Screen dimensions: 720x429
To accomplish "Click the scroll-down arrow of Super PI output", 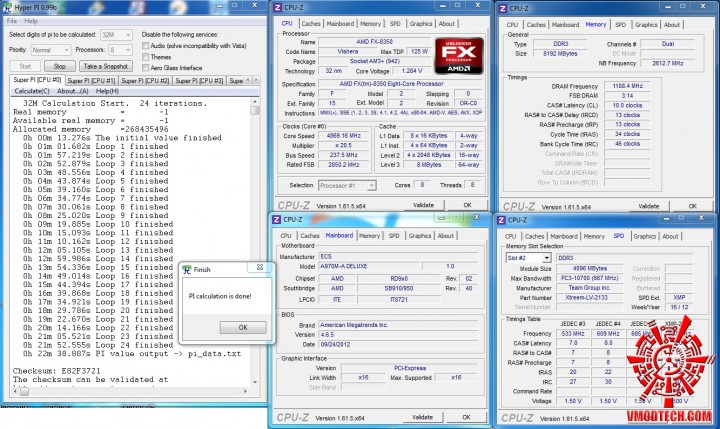I will 255,382.
